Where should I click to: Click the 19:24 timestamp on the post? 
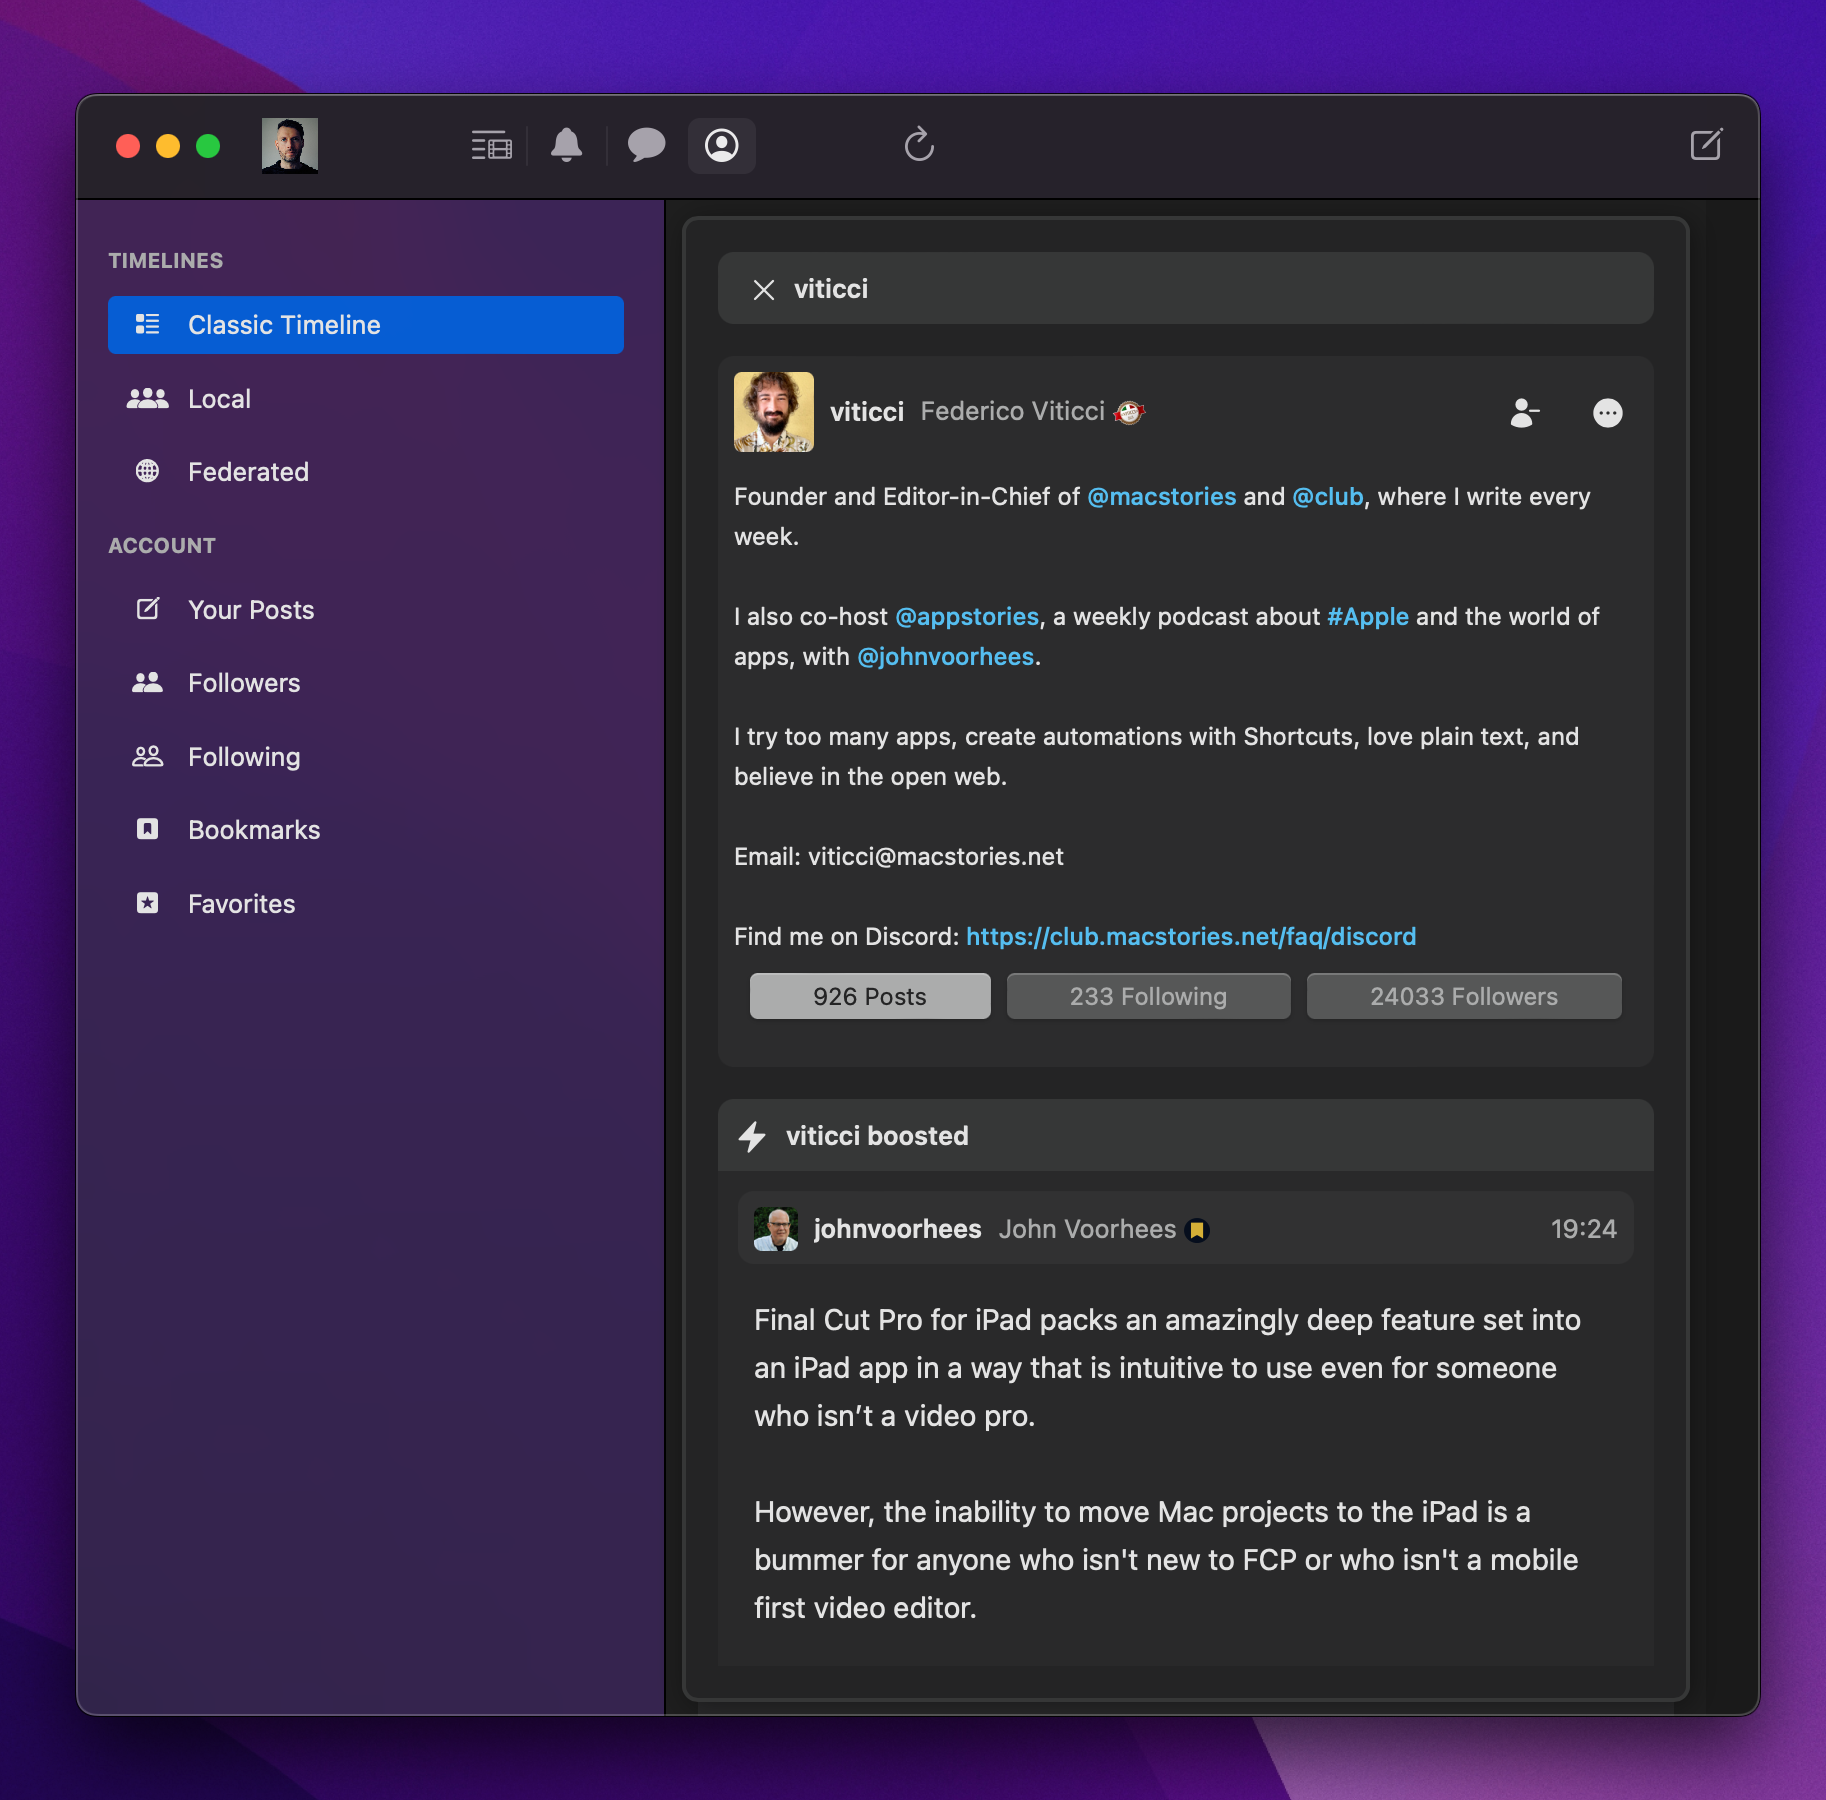pyautogui.click(x=1583, y=1229)
